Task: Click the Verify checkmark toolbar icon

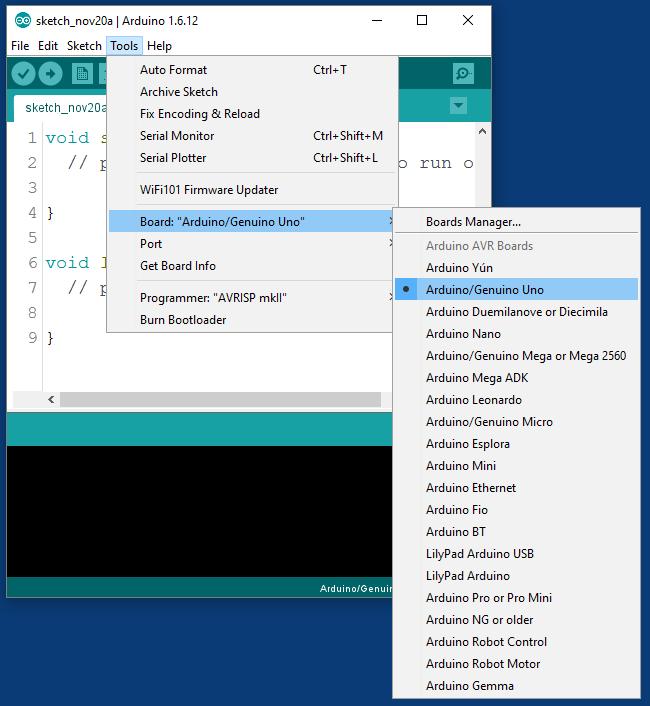Action: (x=23, y=74)
